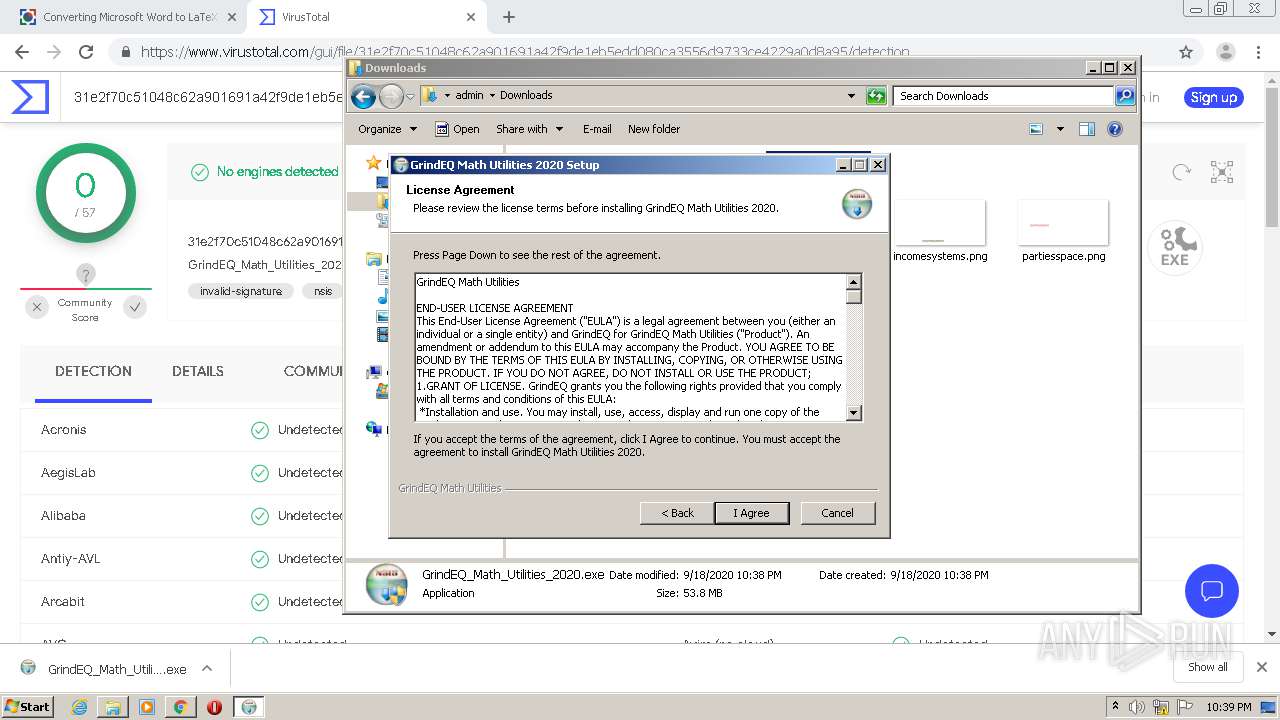Click the Chrome icon in the taskbar
The width and height of the screenshot is (1280, 720).
click(x=180, y=707)
